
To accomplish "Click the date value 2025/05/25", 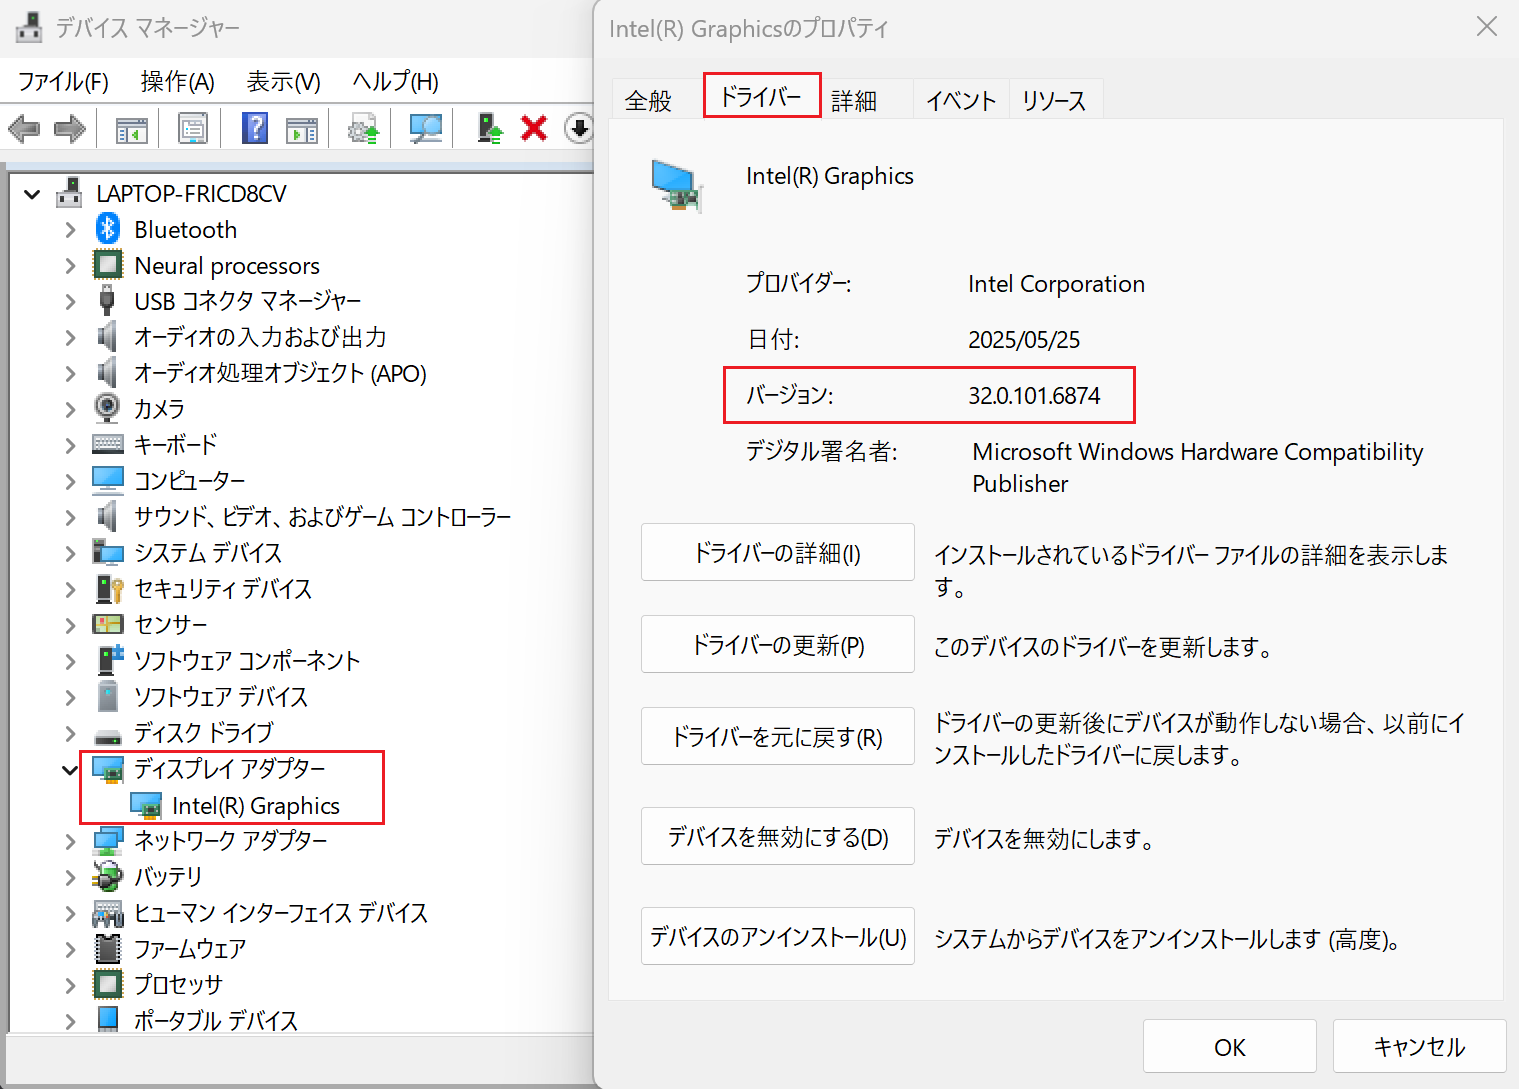I will (1024, 340).
